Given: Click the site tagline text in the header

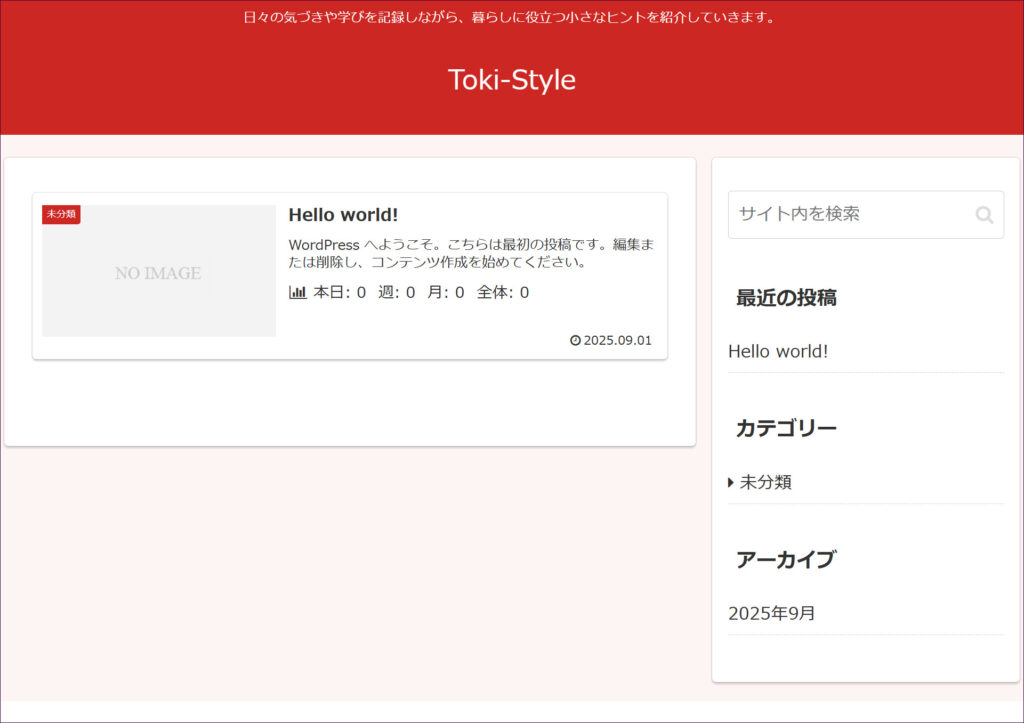Looking at the screenshot, I should click(511, 17).
